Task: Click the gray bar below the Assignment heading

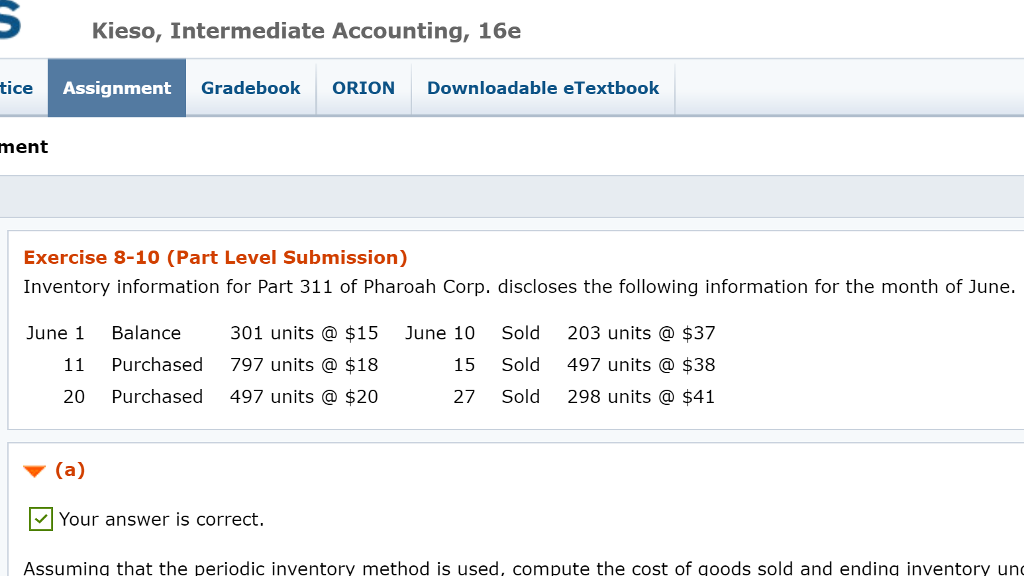Action: [512, 193]
